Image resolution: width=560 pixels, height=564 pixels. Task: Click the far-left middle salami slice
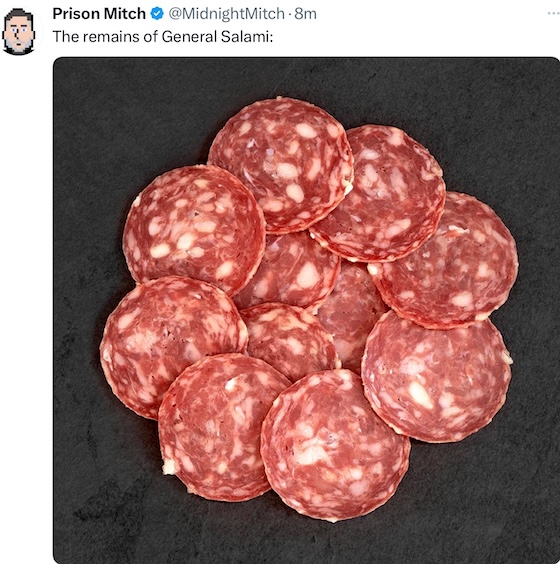coord(173,345)
